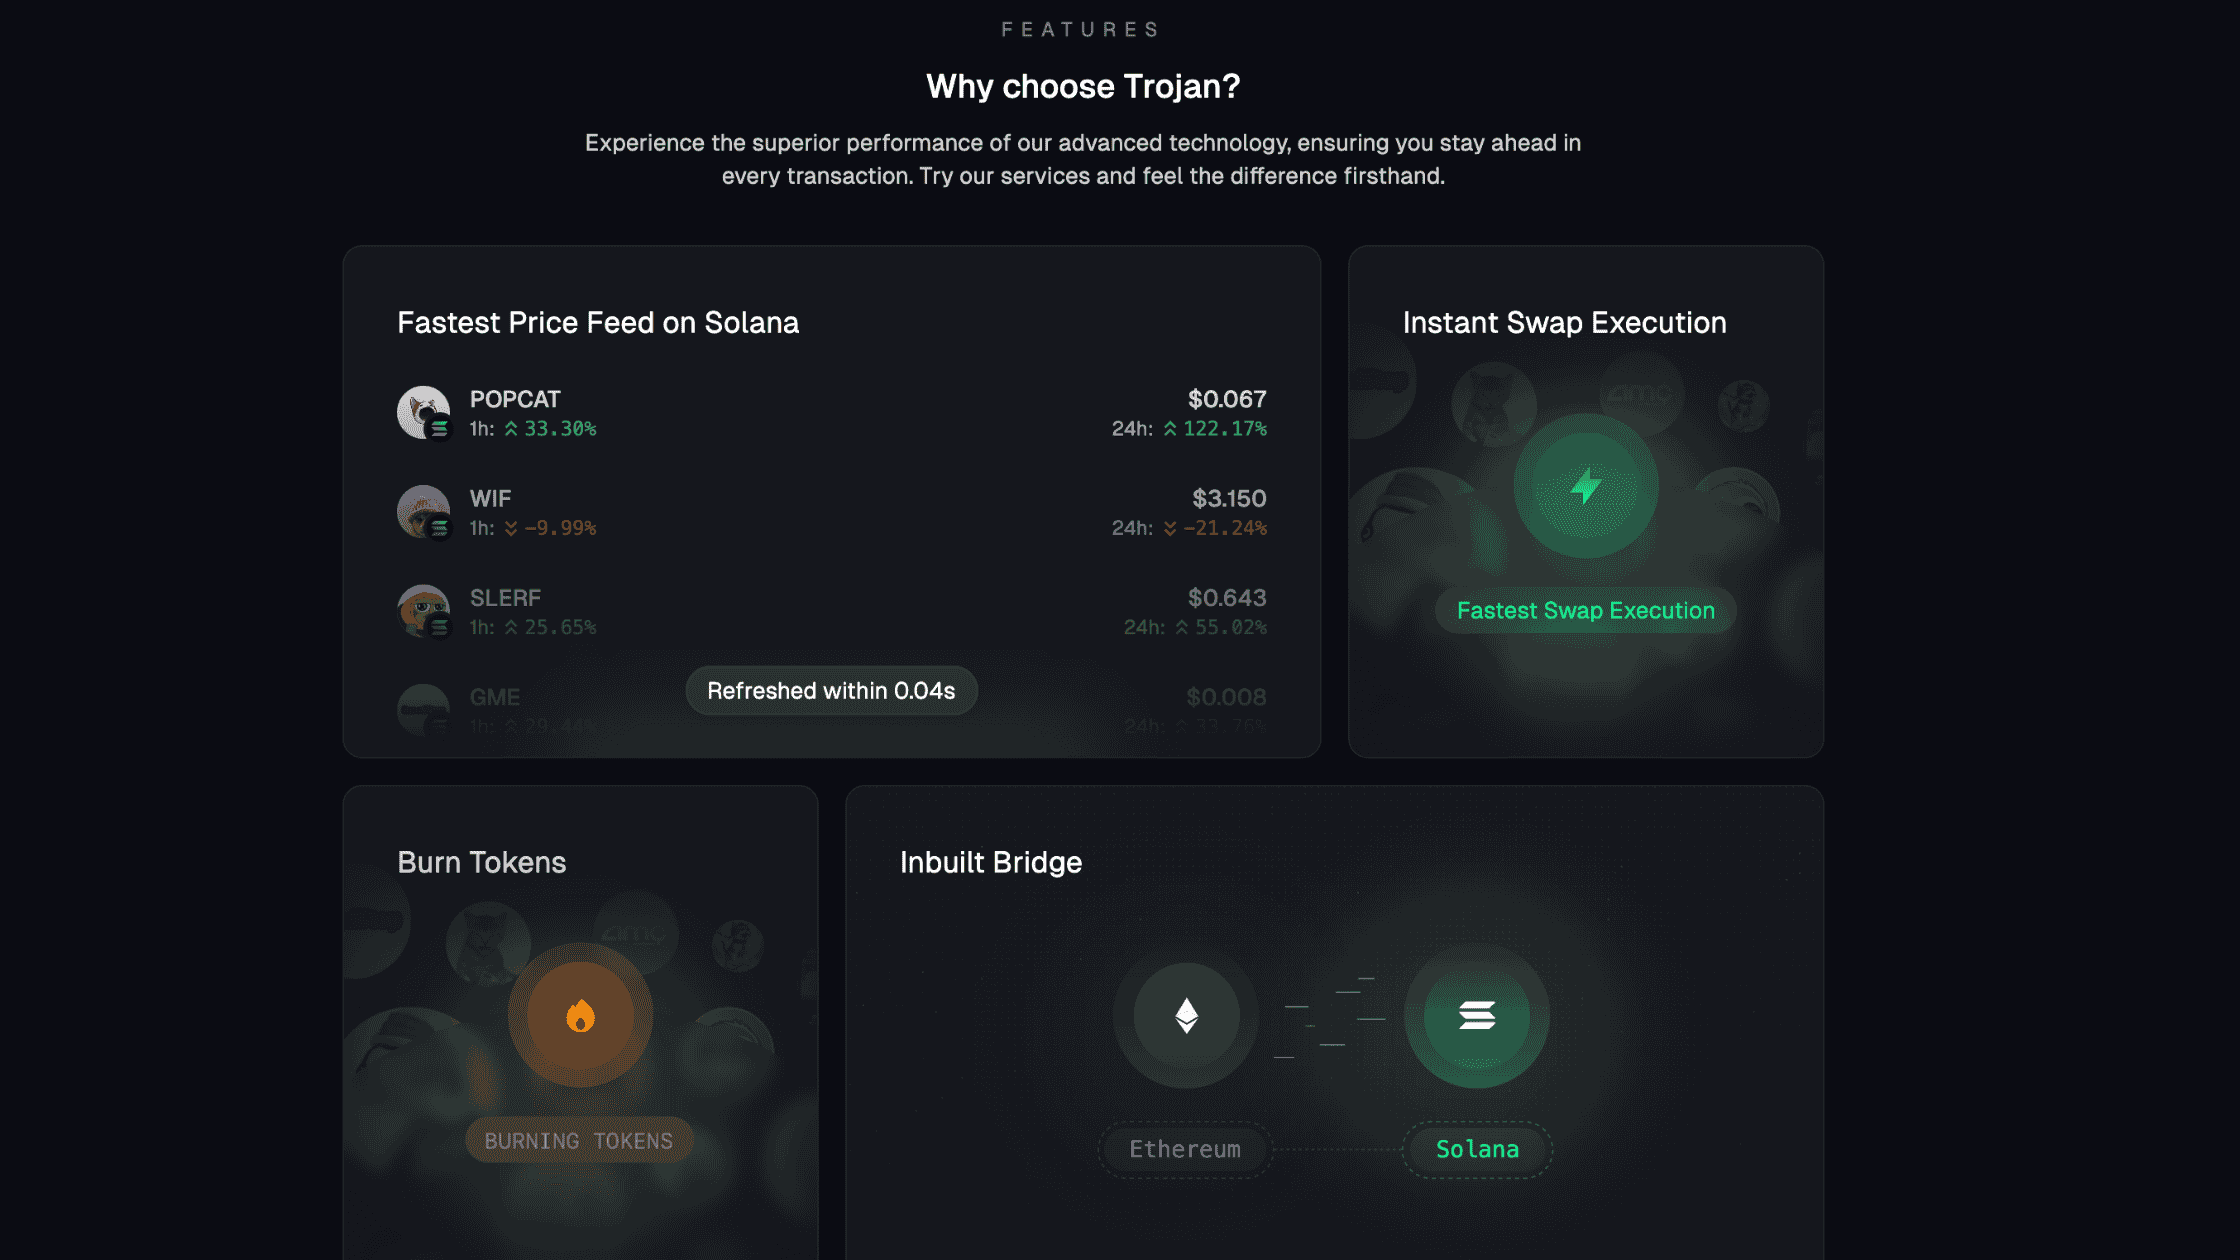Screen dimensions: 2240x1260
Task: Click WIF 24h change -21.24%
Action: (x=1215, y=528)
